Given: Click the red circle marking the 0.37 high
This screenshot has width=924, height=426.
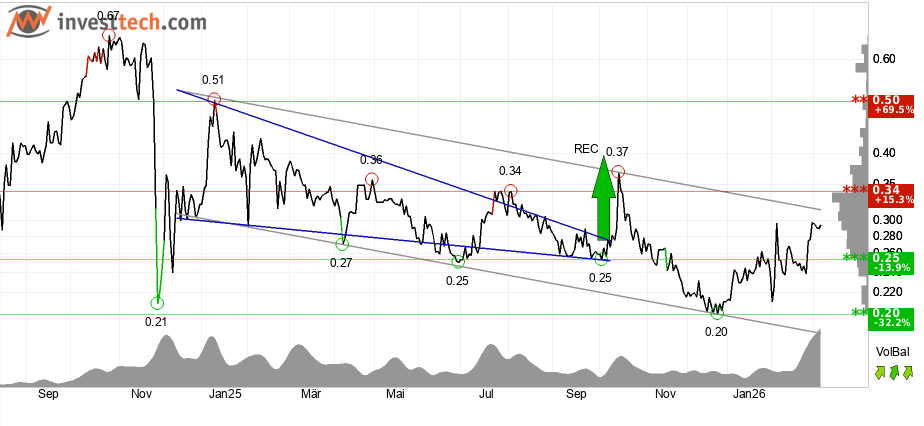Looking at the screenshot, I should (619, 172).
